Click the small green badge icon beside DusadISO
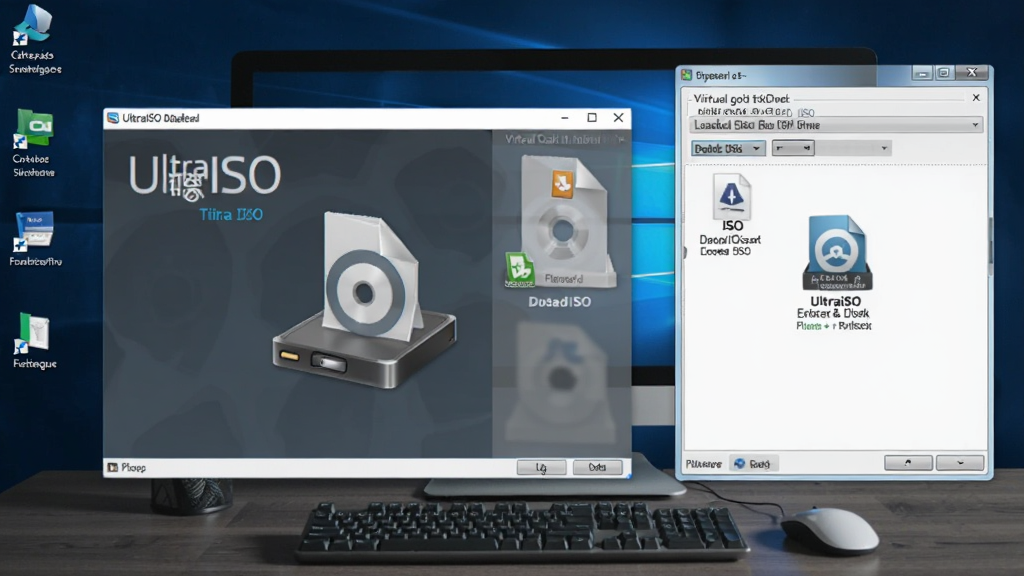 click(520, 269)
